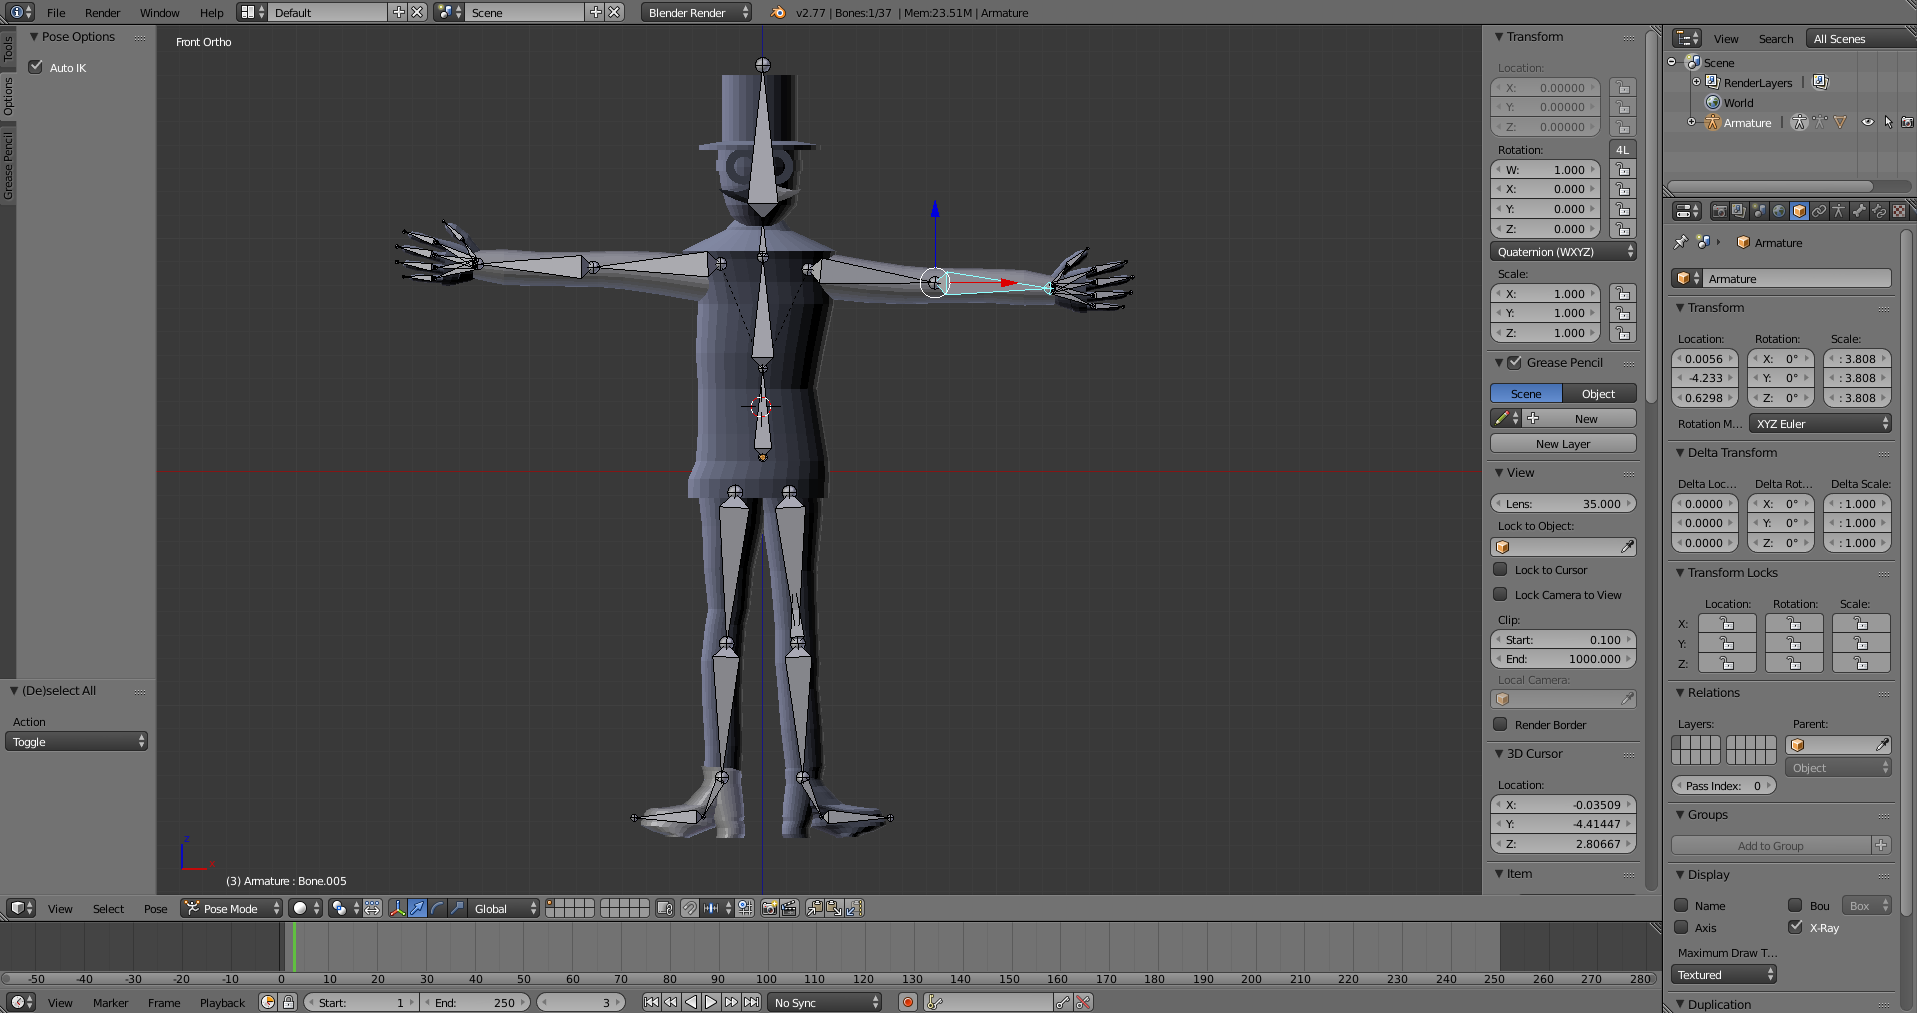Click the armature data triangle icon in outliner
Screen dimensions: 1917x1013
click(1839, 122)
